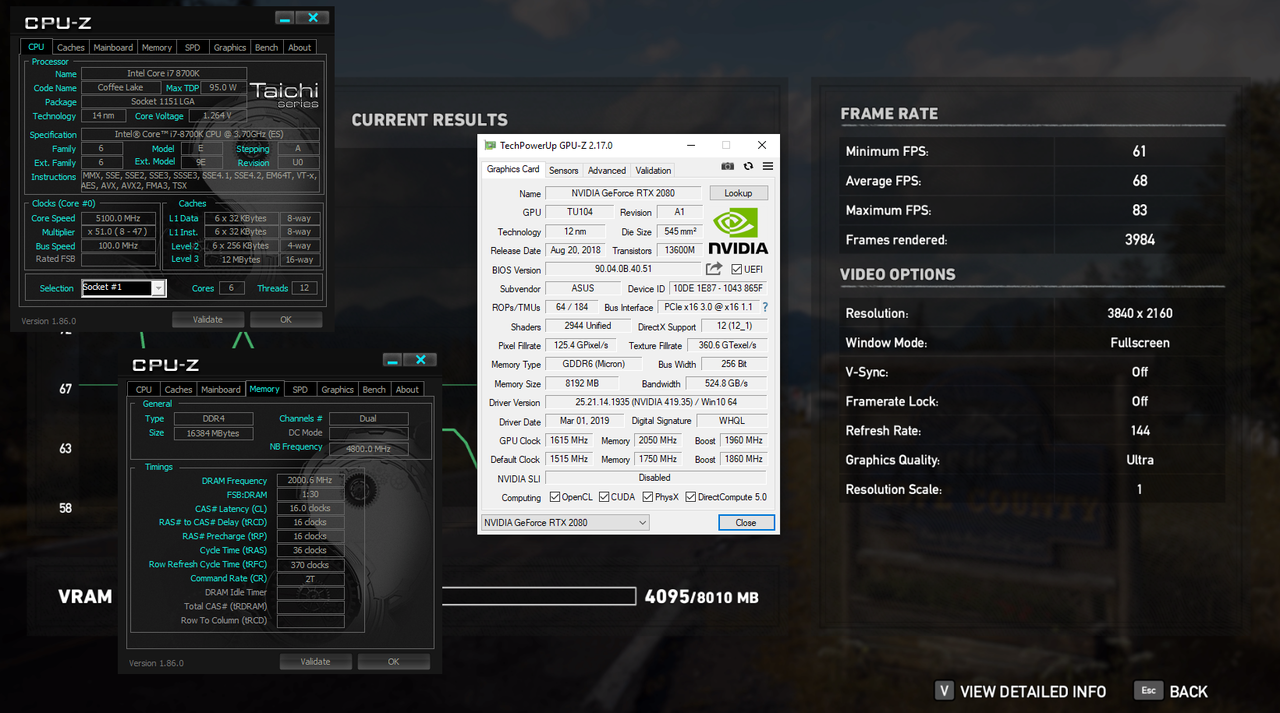Click OK in the lower CPU-Z window
The width and height of the screenshot is (1280, 713).
click(x=394, y=662)
